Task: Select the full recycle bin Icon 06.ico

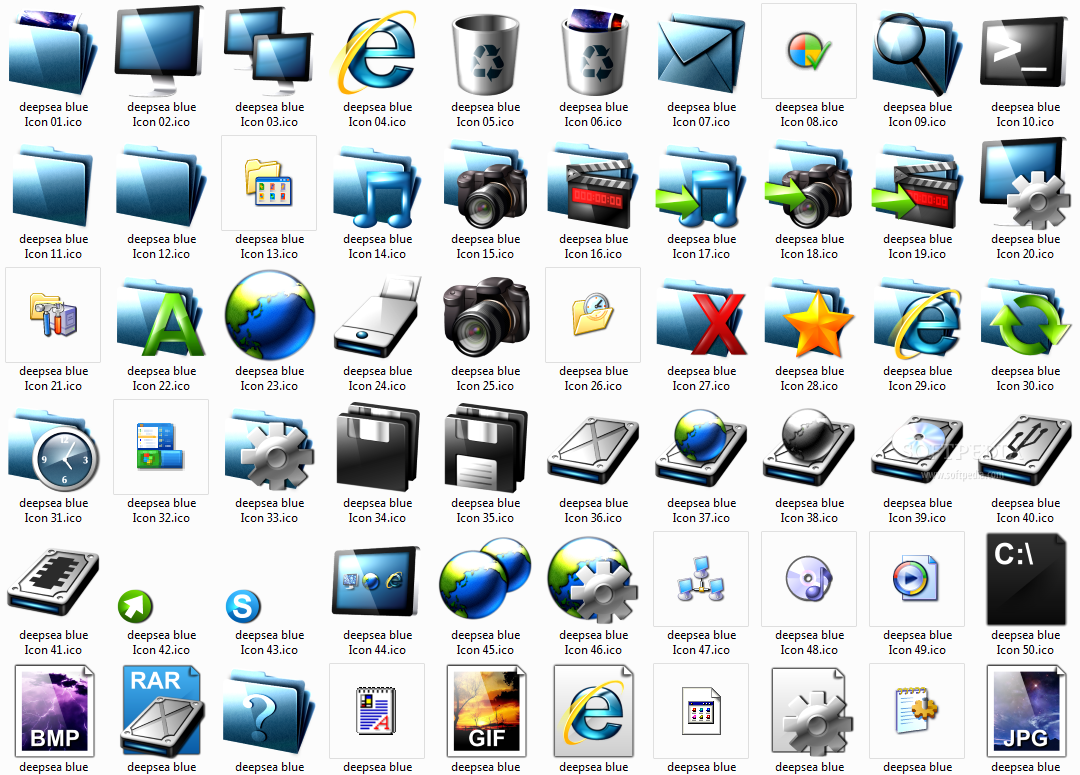Action: coord(594,52)
